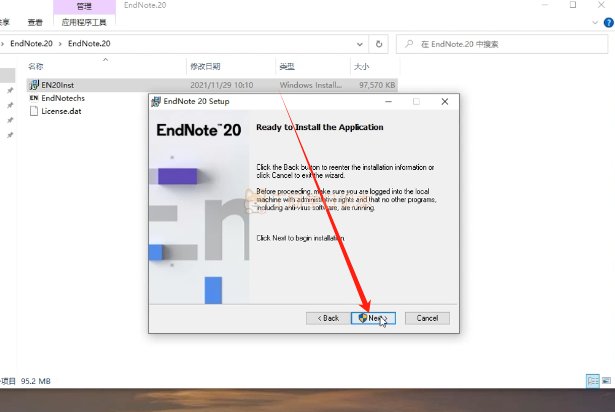
Task: Click search box for EndNote.20 folder
Action: 502,44
